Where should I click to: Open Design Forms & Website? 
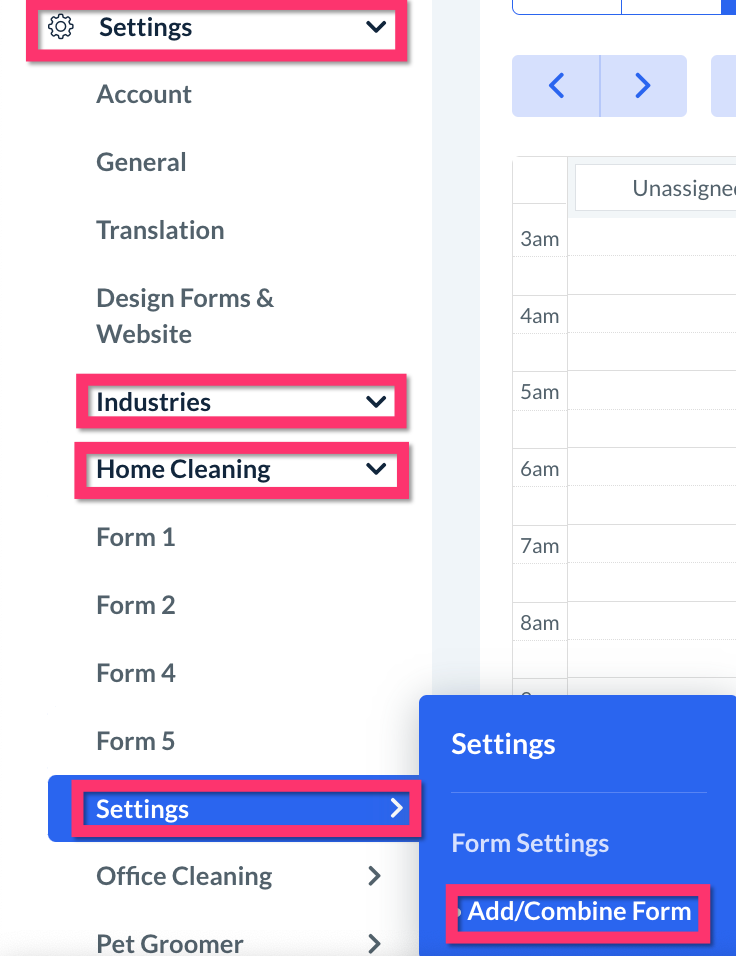point(184,316)
